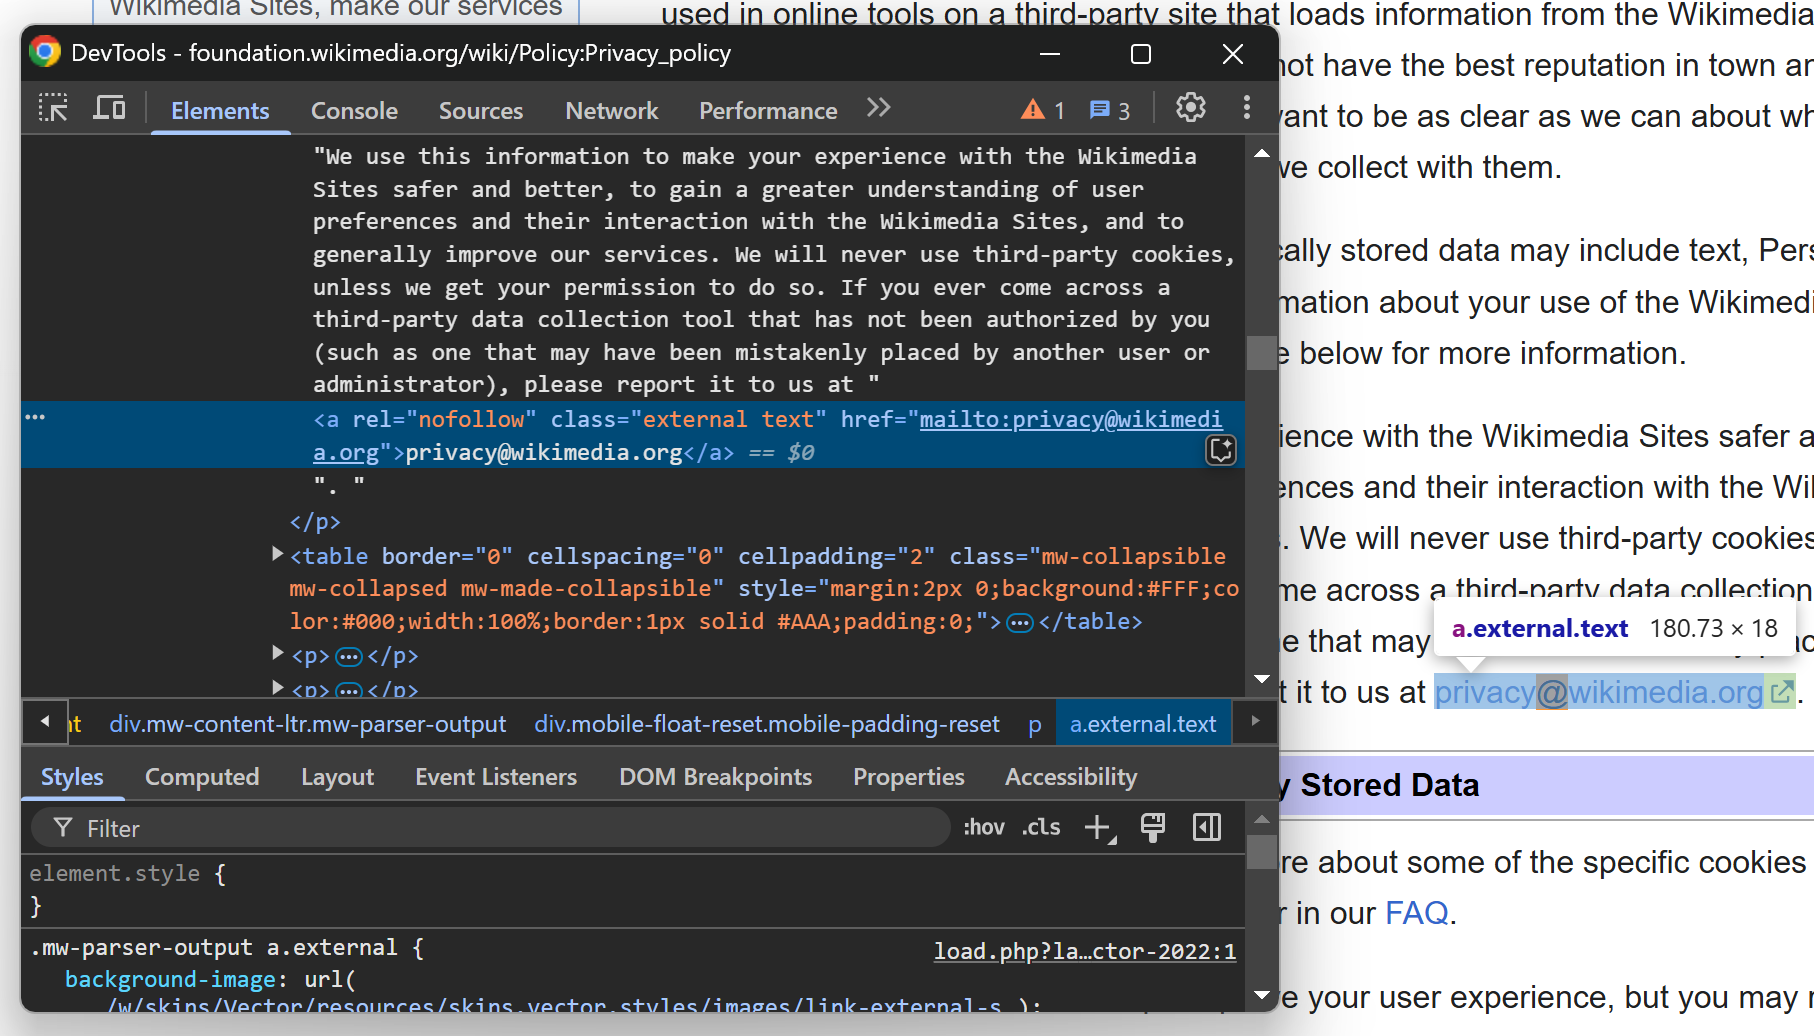Image resolution: width=1814 pixels, height=1036 pixels.
Task: Click the plus icon to add new style rule
Action: 1098,827
